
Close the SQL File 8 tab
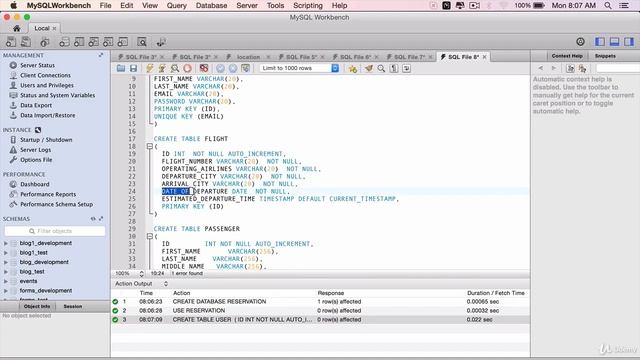(484, 57)
